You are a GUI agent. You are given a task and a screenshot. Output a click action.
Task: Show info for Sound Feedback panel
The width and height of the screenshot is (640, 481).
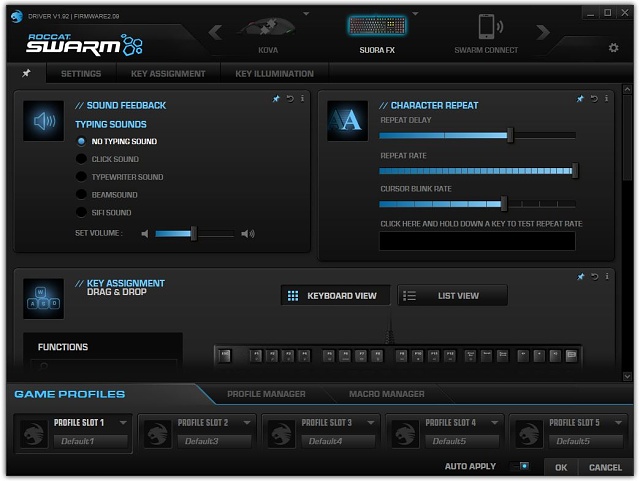302,98
